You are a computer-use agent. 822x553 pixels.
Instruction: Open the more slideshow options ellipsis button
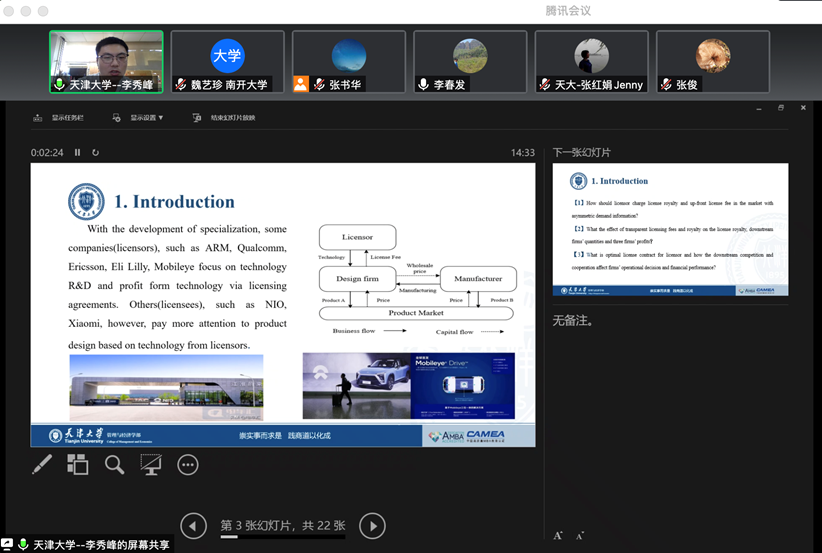click(188, 464)
